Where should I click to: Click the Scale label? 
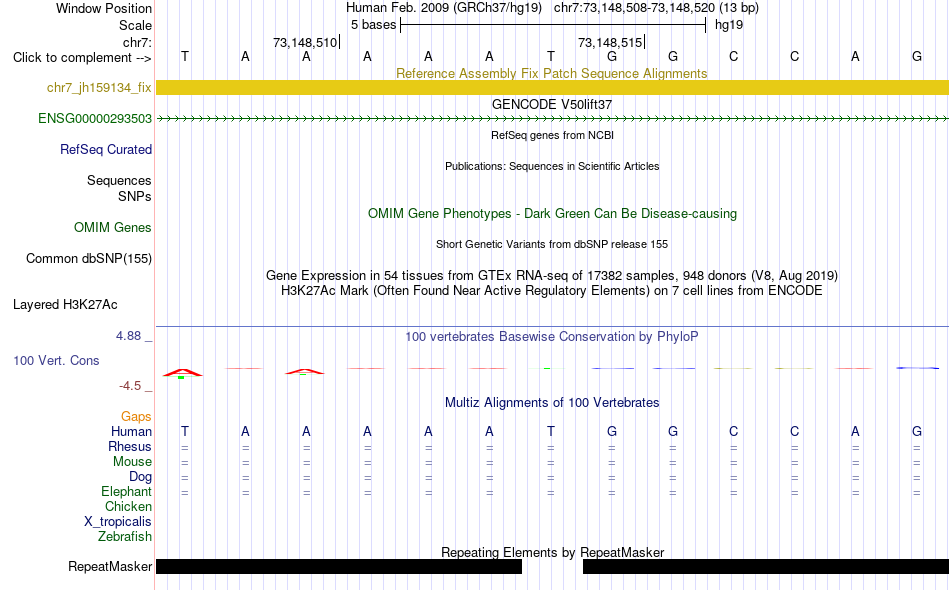click(135, 25)
